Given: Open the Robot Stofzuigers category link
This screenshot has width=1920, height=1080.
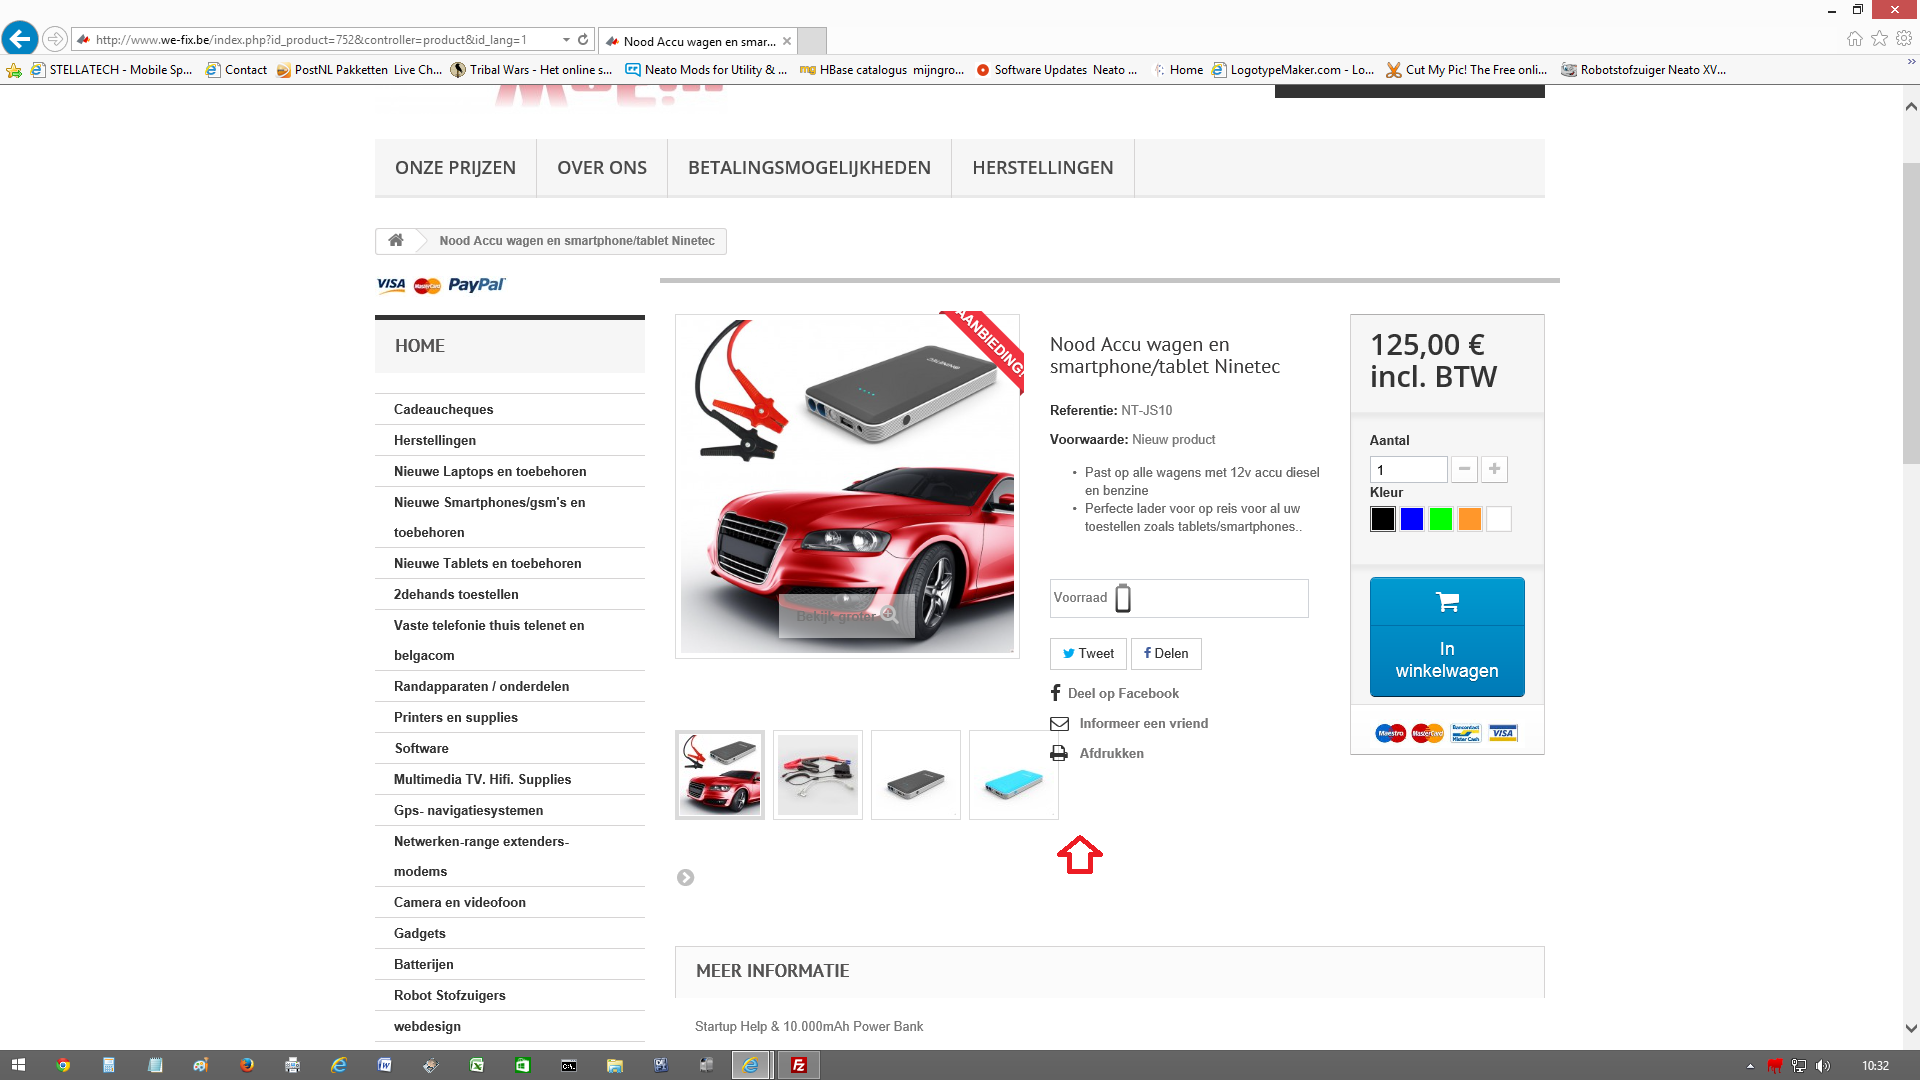Looking at the screenshot, I should (449, 995).
